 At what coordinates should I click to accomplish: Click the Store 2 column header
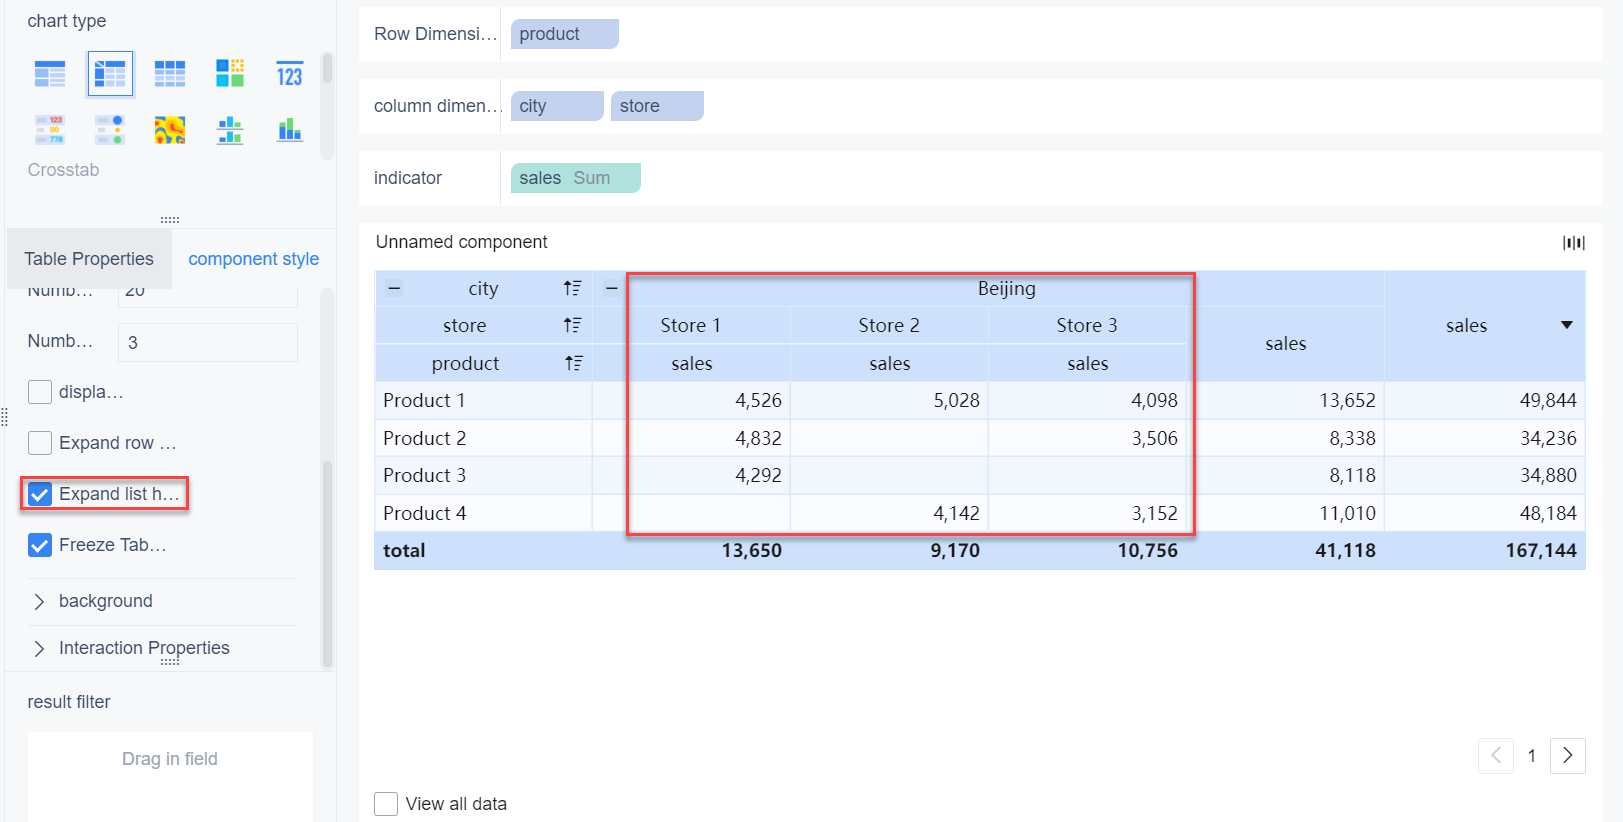(x=889, y=325)
